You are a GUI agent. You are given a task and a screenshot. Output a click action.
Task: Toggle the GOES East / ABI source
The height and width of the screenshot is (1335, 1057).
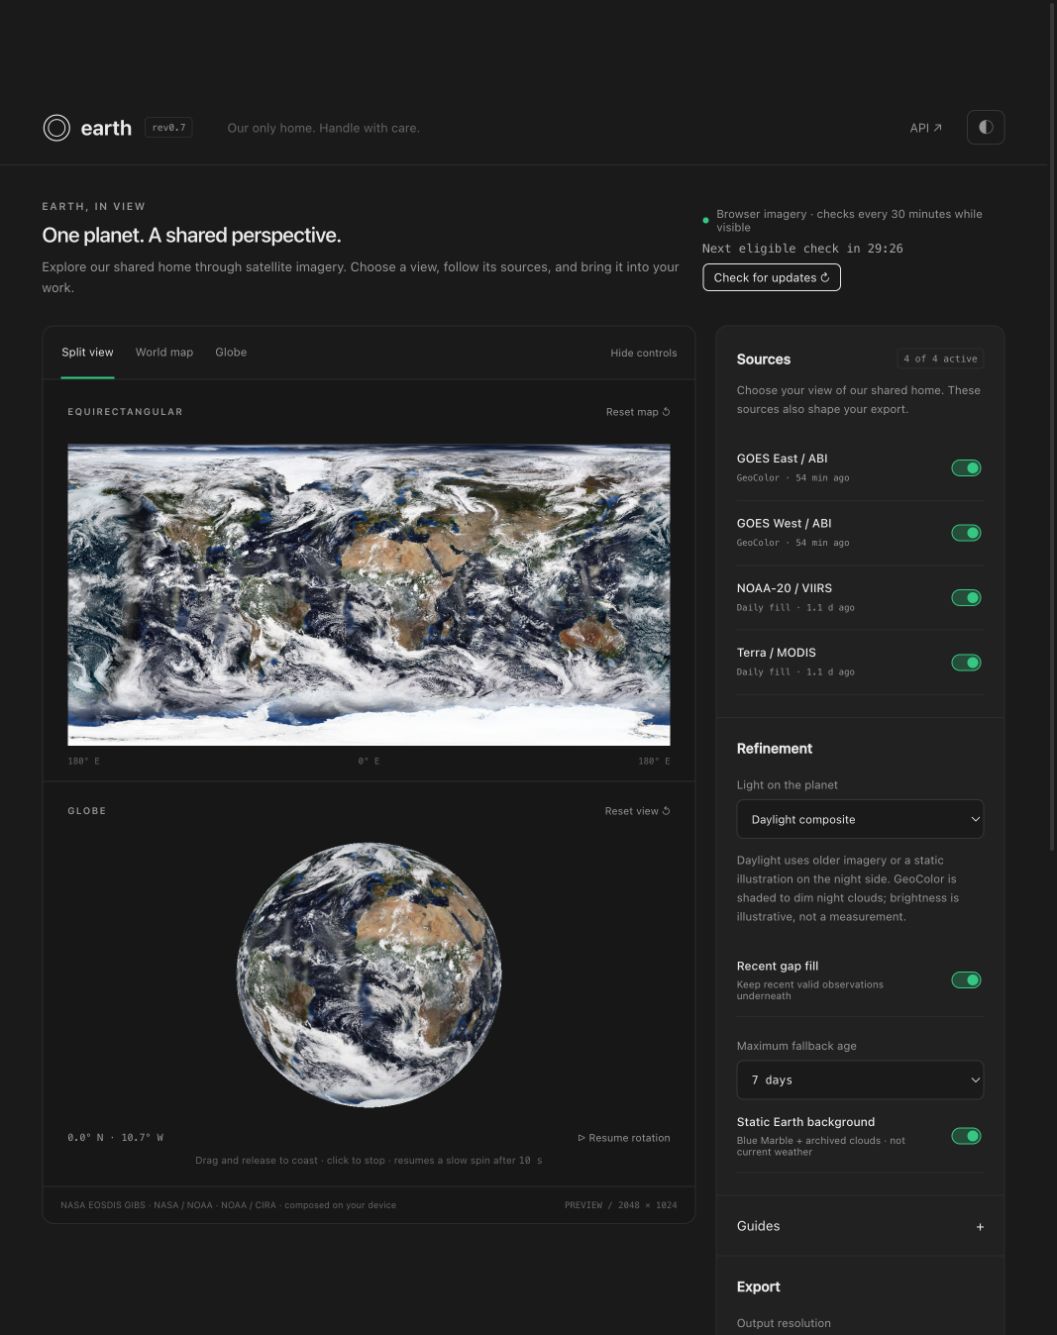tap(966, 468)
